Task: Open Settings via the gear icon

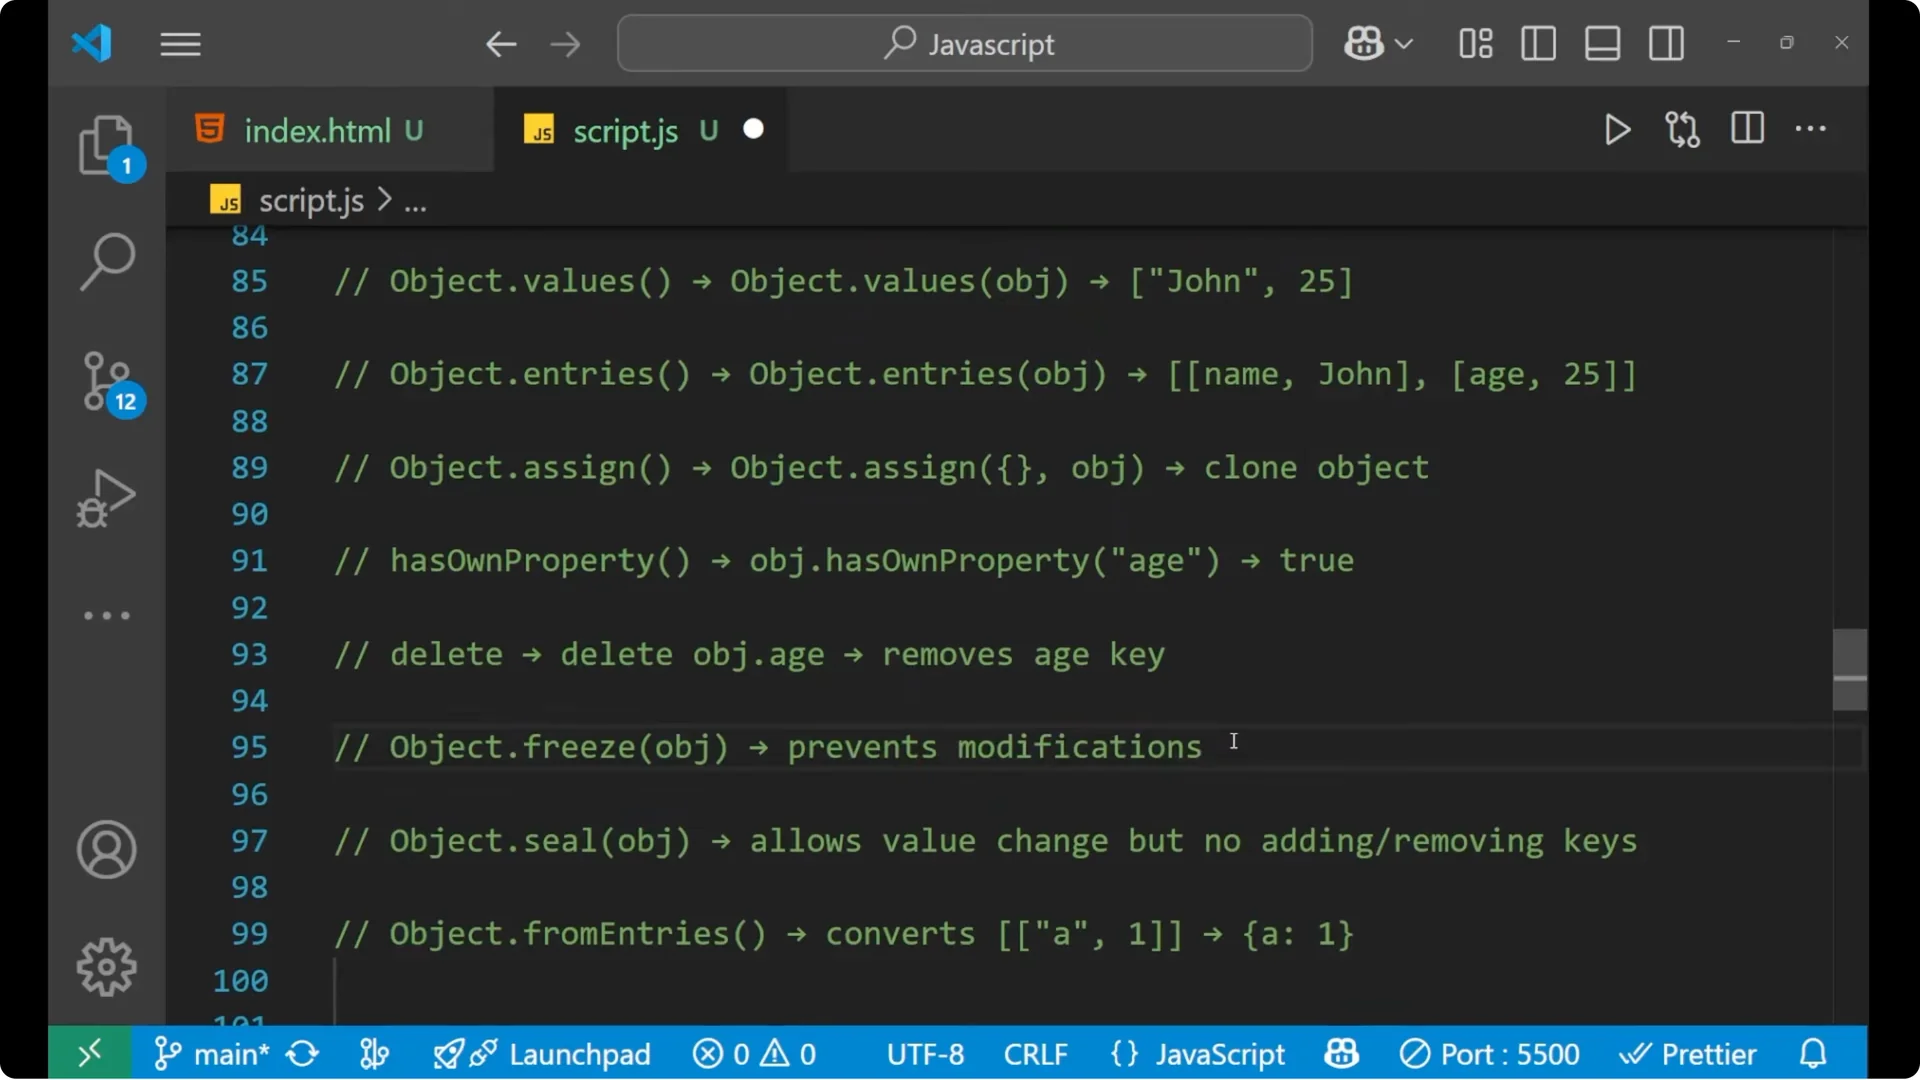Action: click(106, 967)
